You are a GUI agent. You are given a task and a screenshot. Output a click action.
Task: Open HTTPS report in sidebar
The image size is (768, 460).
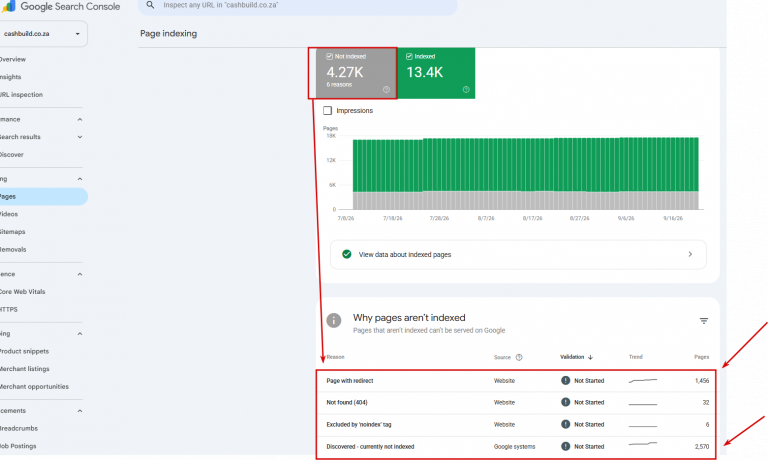click(9, 310)
